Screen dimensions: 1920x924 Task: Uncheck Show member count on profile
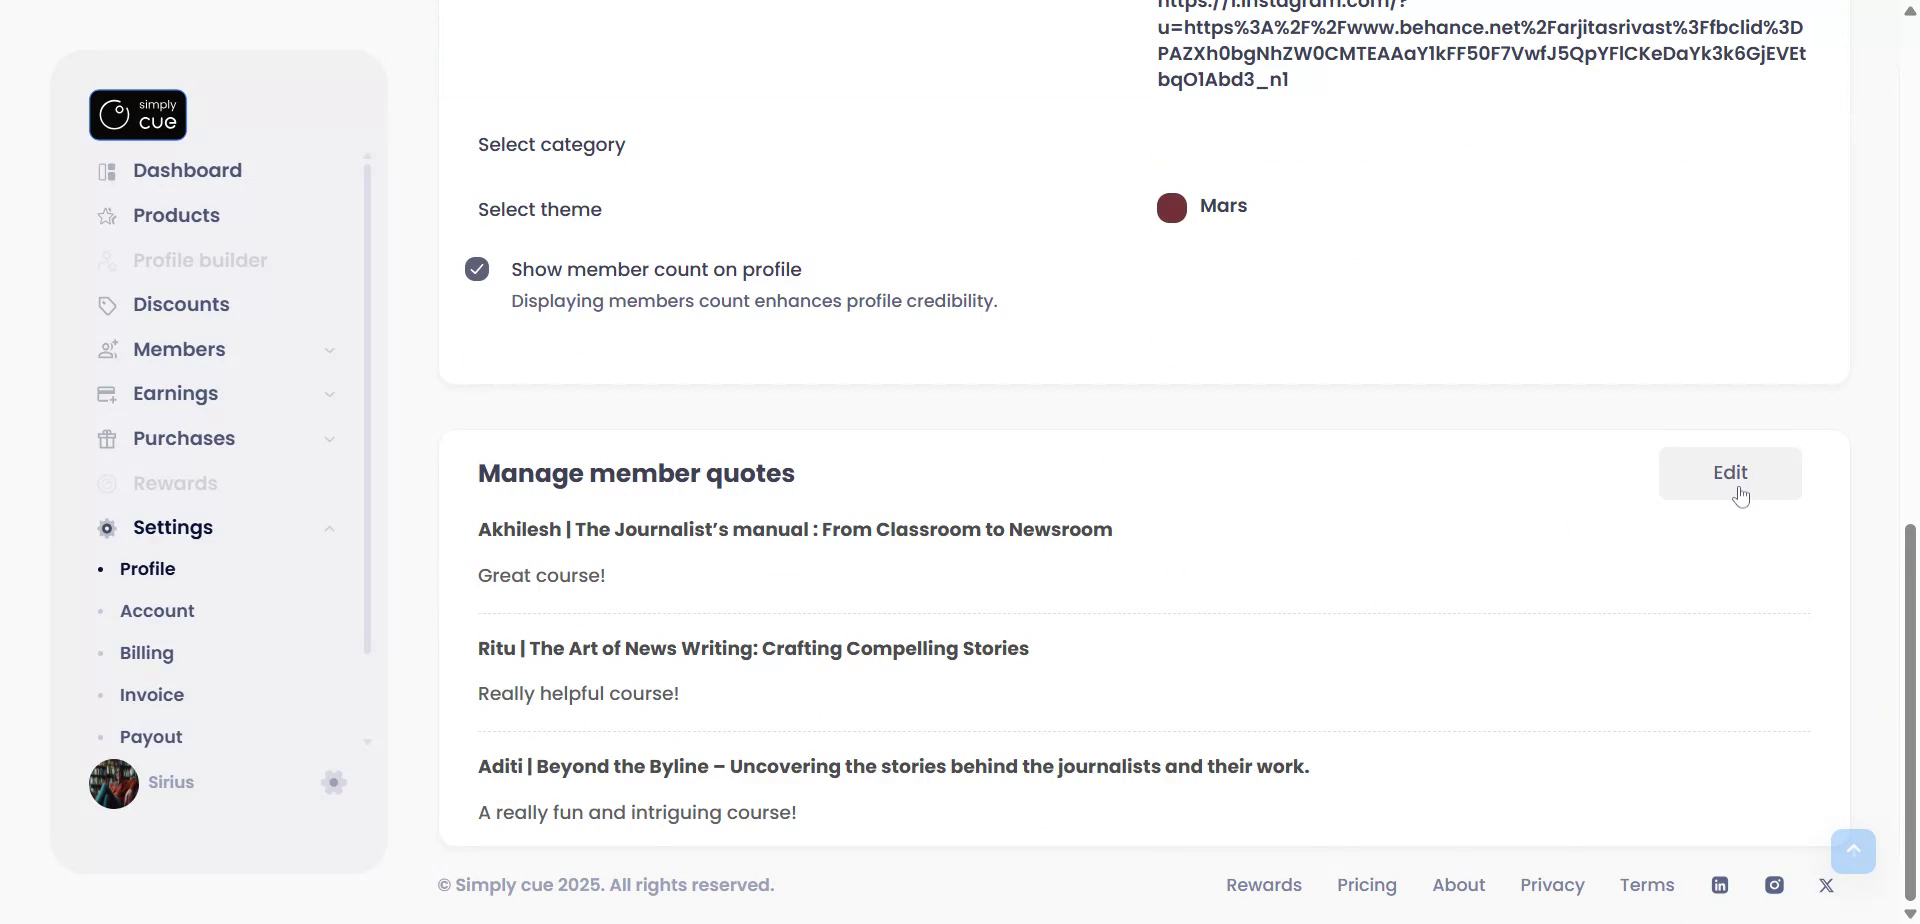(477, 269)
